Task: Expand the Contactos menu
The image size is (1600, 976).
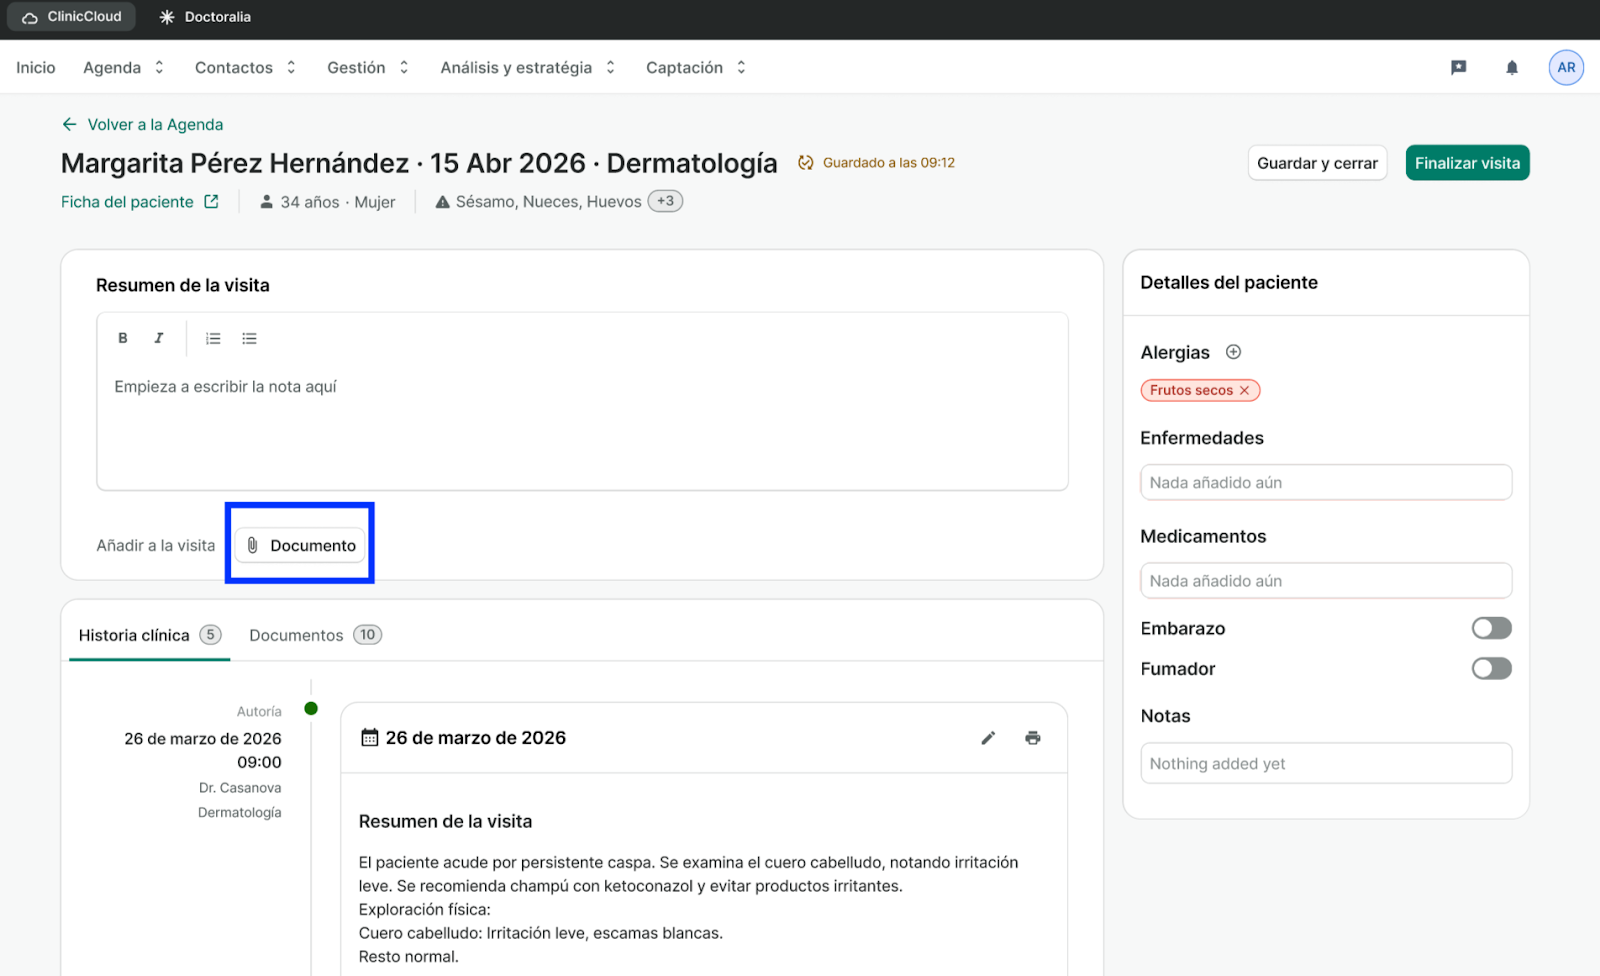Action: point(245,67)
